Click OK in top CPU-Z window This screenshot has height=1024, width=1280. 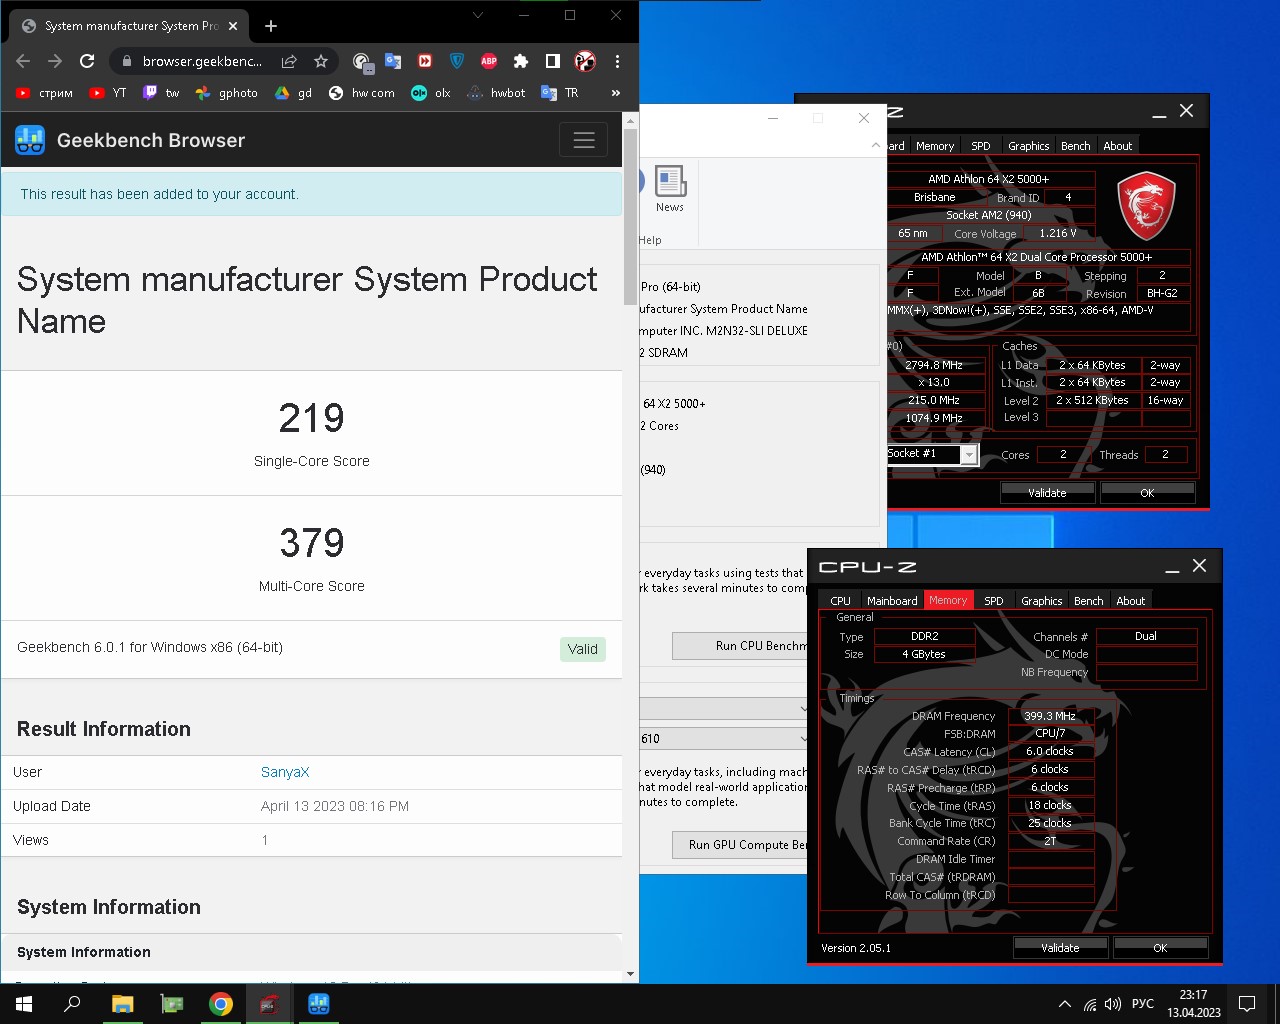pos(1147,493)
